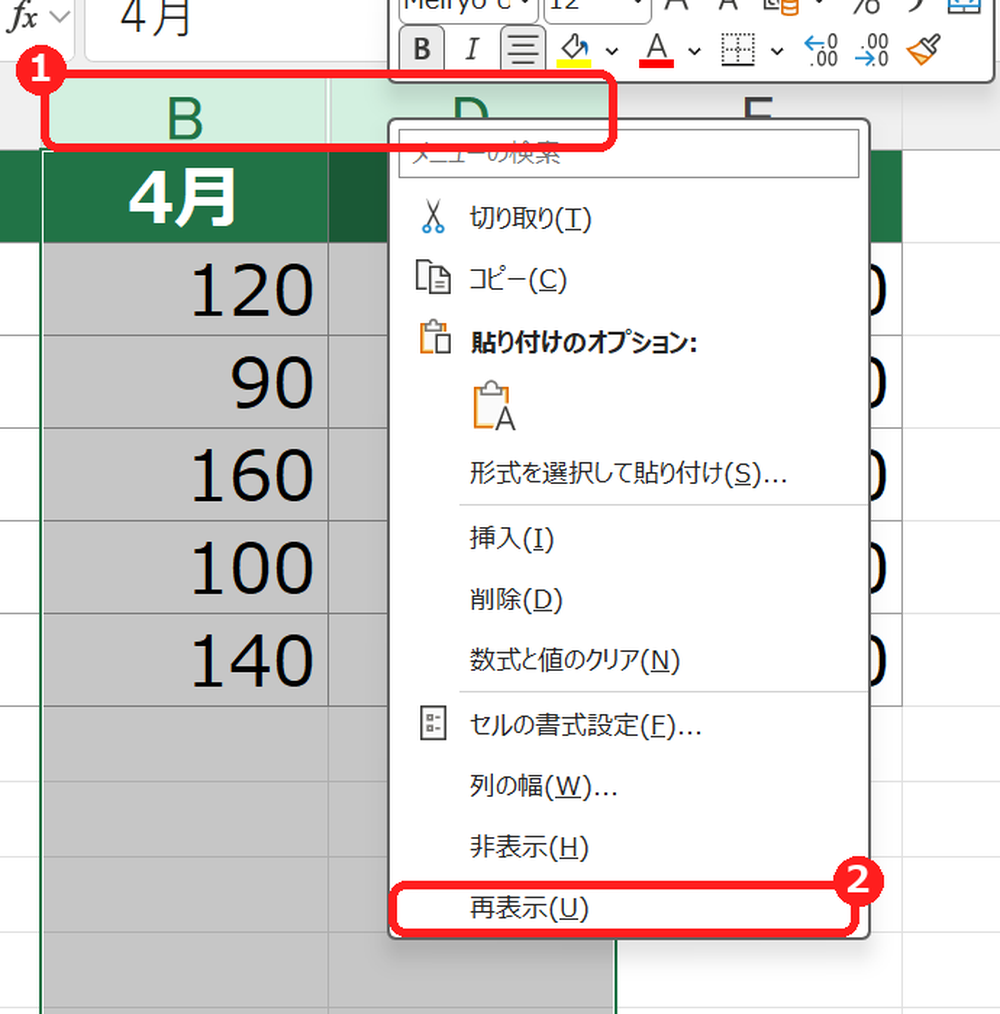1000x1014 pixels.
Task: Choose 列の幅(W) menu entry
Action: tap(629, 786)
